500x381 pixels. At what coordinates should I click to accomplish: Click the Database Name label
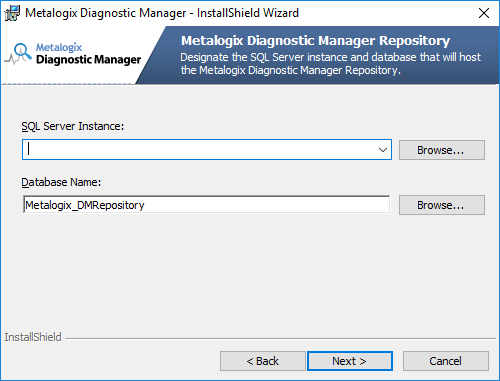tap(61, 182)
